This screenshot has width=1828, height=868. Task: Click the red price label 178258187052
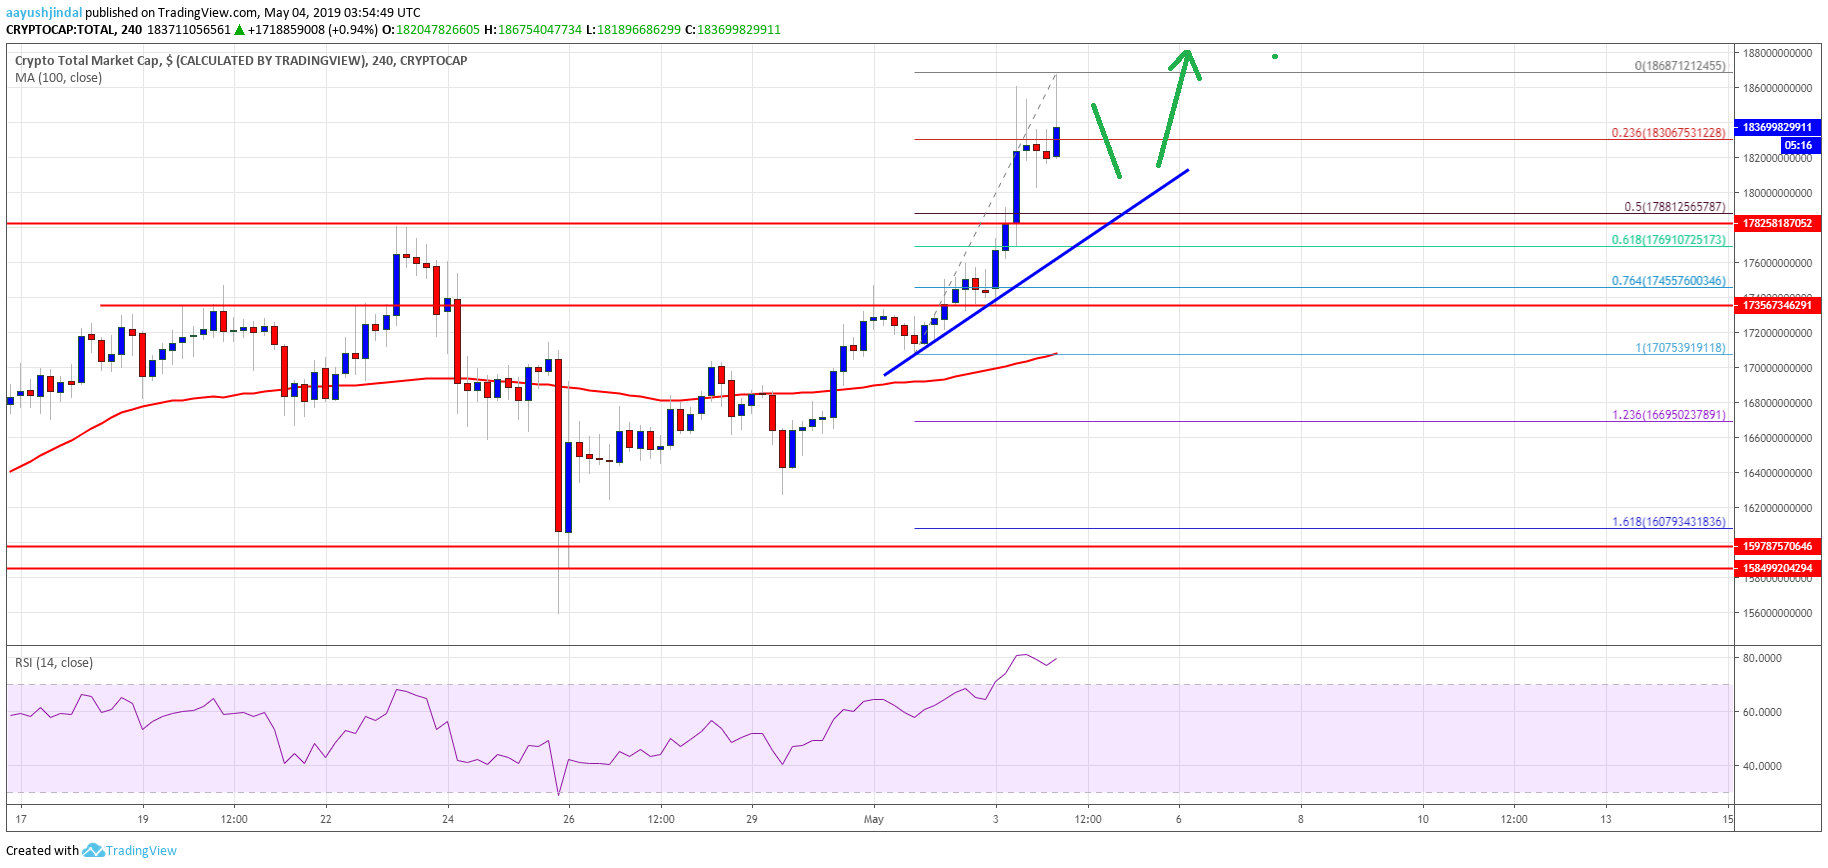coord(1776,223)
